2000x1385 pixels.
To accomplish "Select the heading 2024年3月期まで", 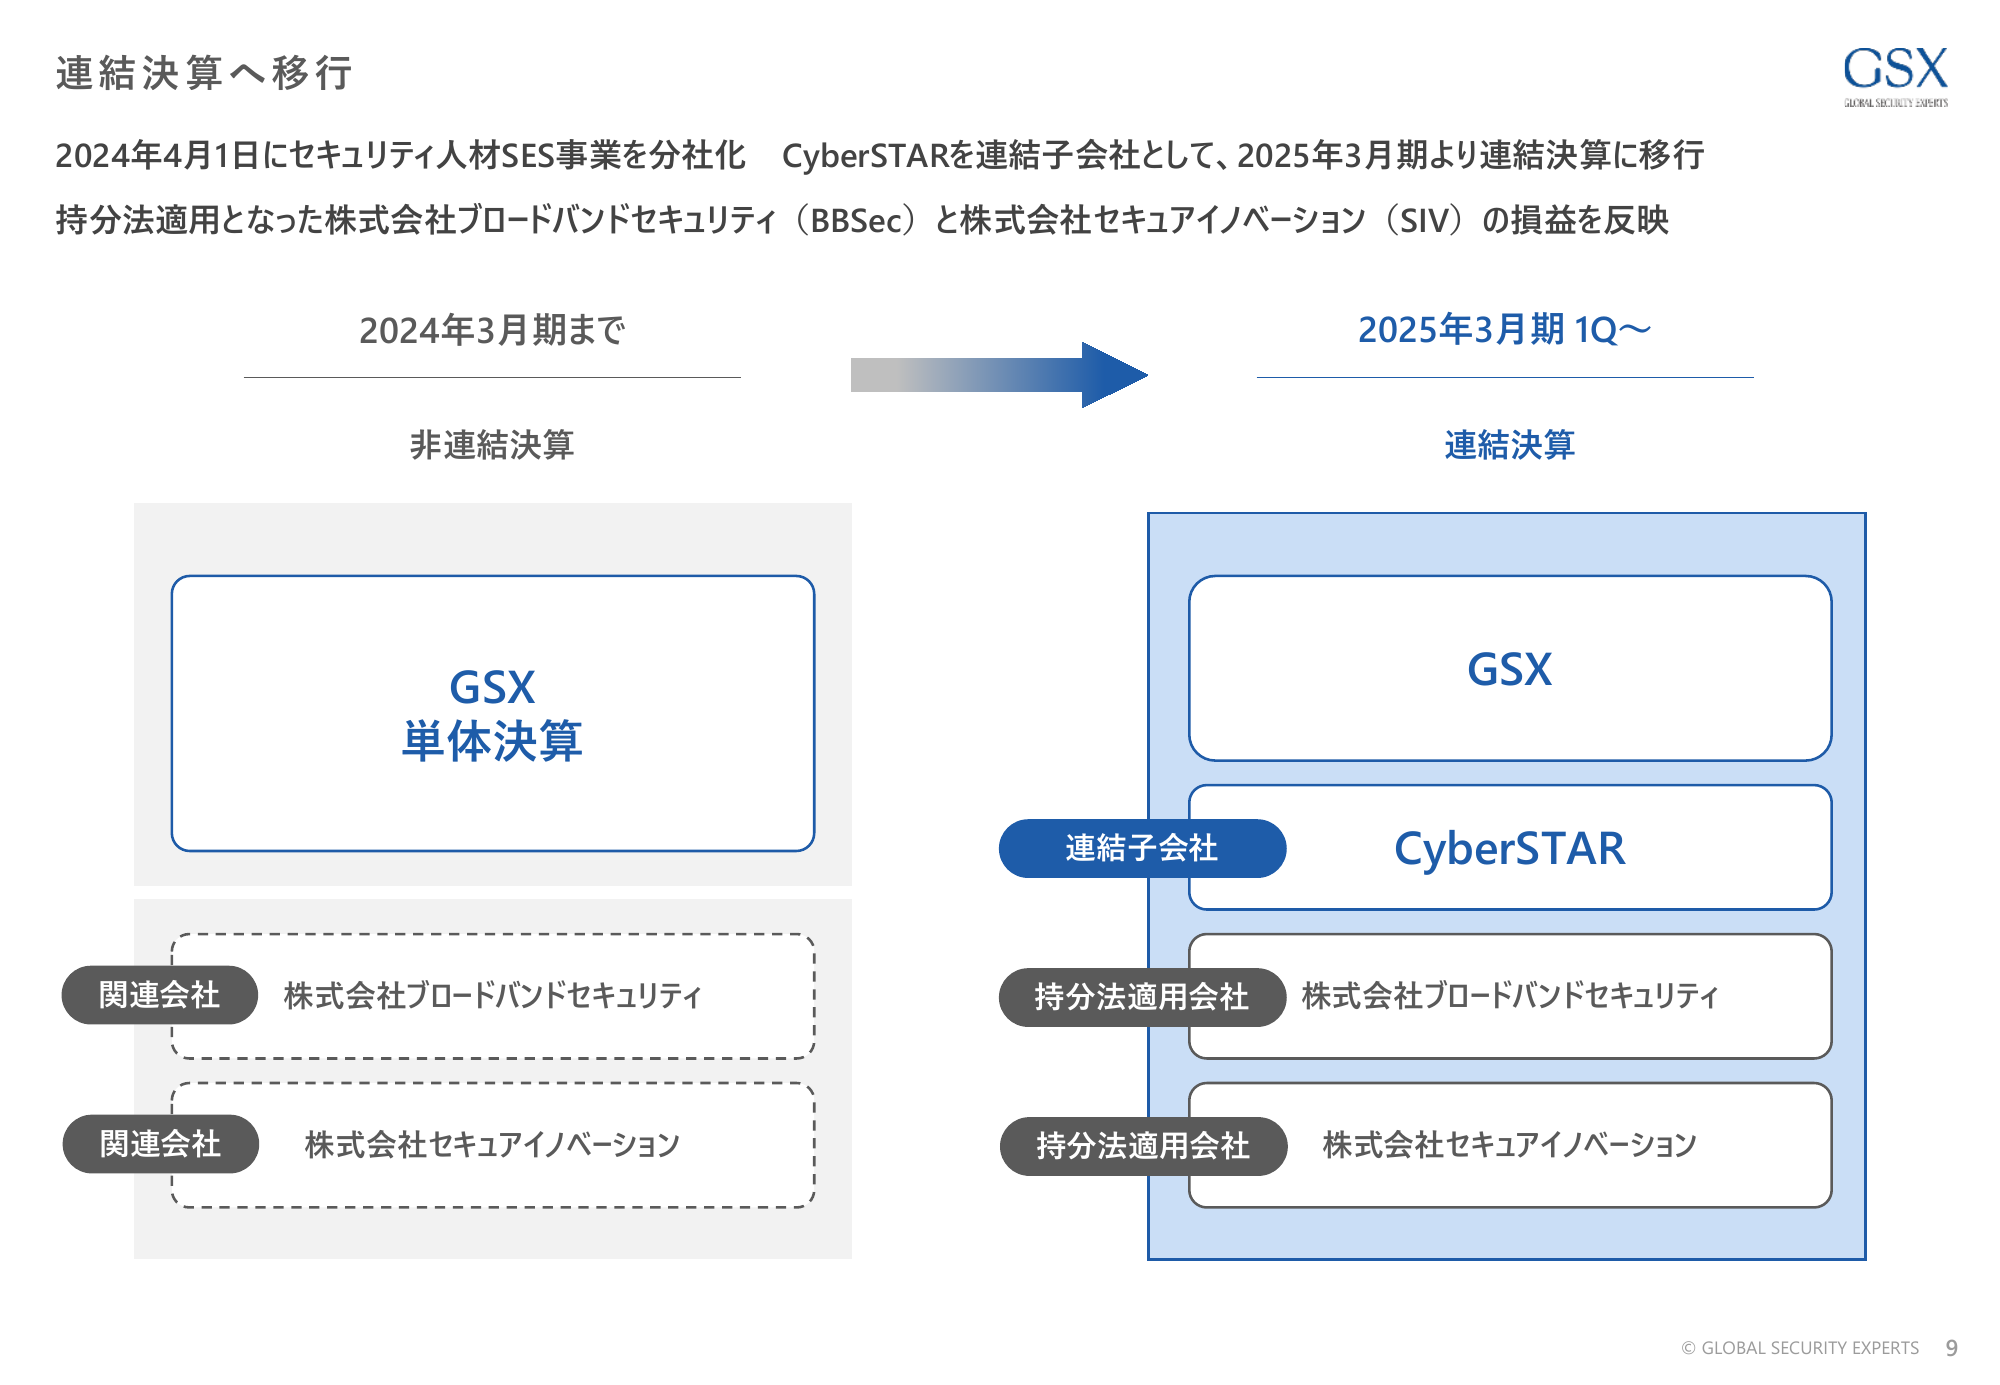I will click(x=492, y=330).
